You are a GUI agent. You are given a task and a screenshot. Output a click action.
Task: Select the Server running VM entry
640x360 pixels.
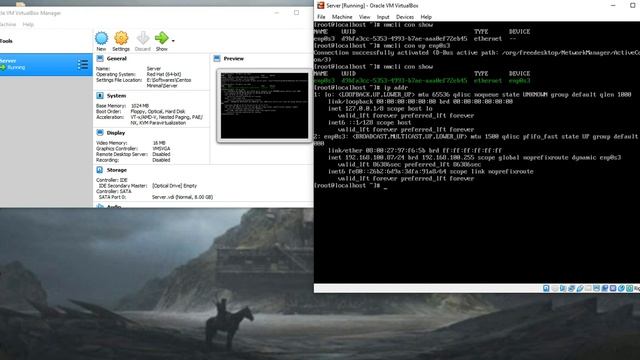coord(46,64)
